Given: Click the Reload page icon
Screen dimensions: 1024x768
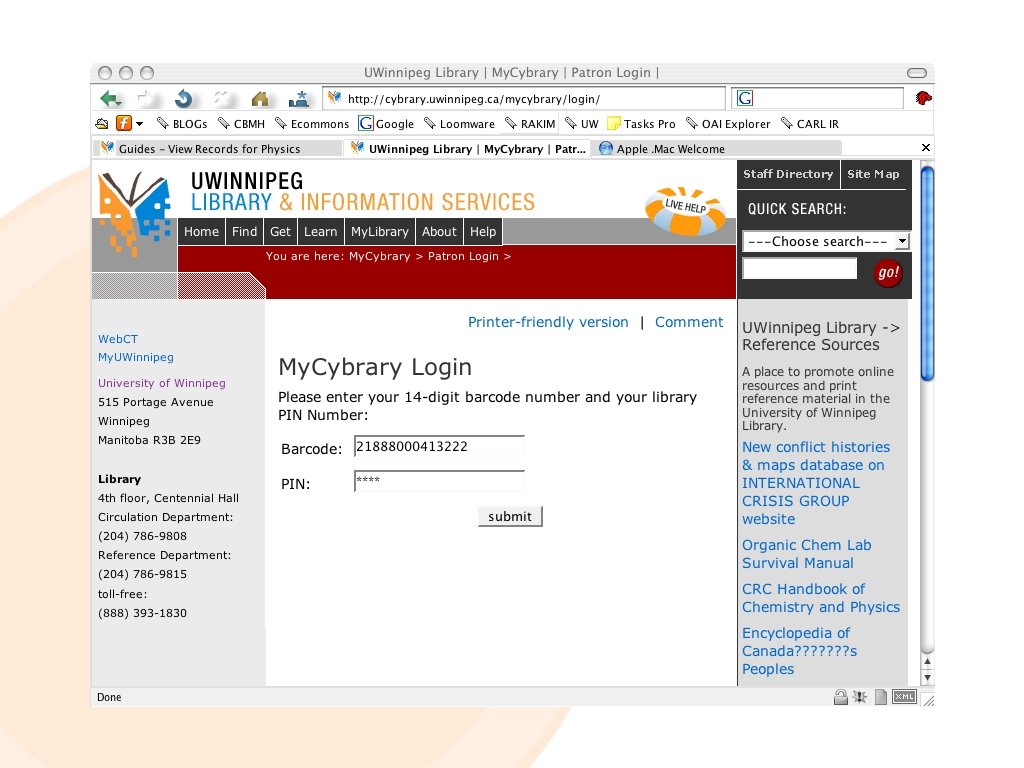Looking at the screenshot, I should tap(184, 99).
